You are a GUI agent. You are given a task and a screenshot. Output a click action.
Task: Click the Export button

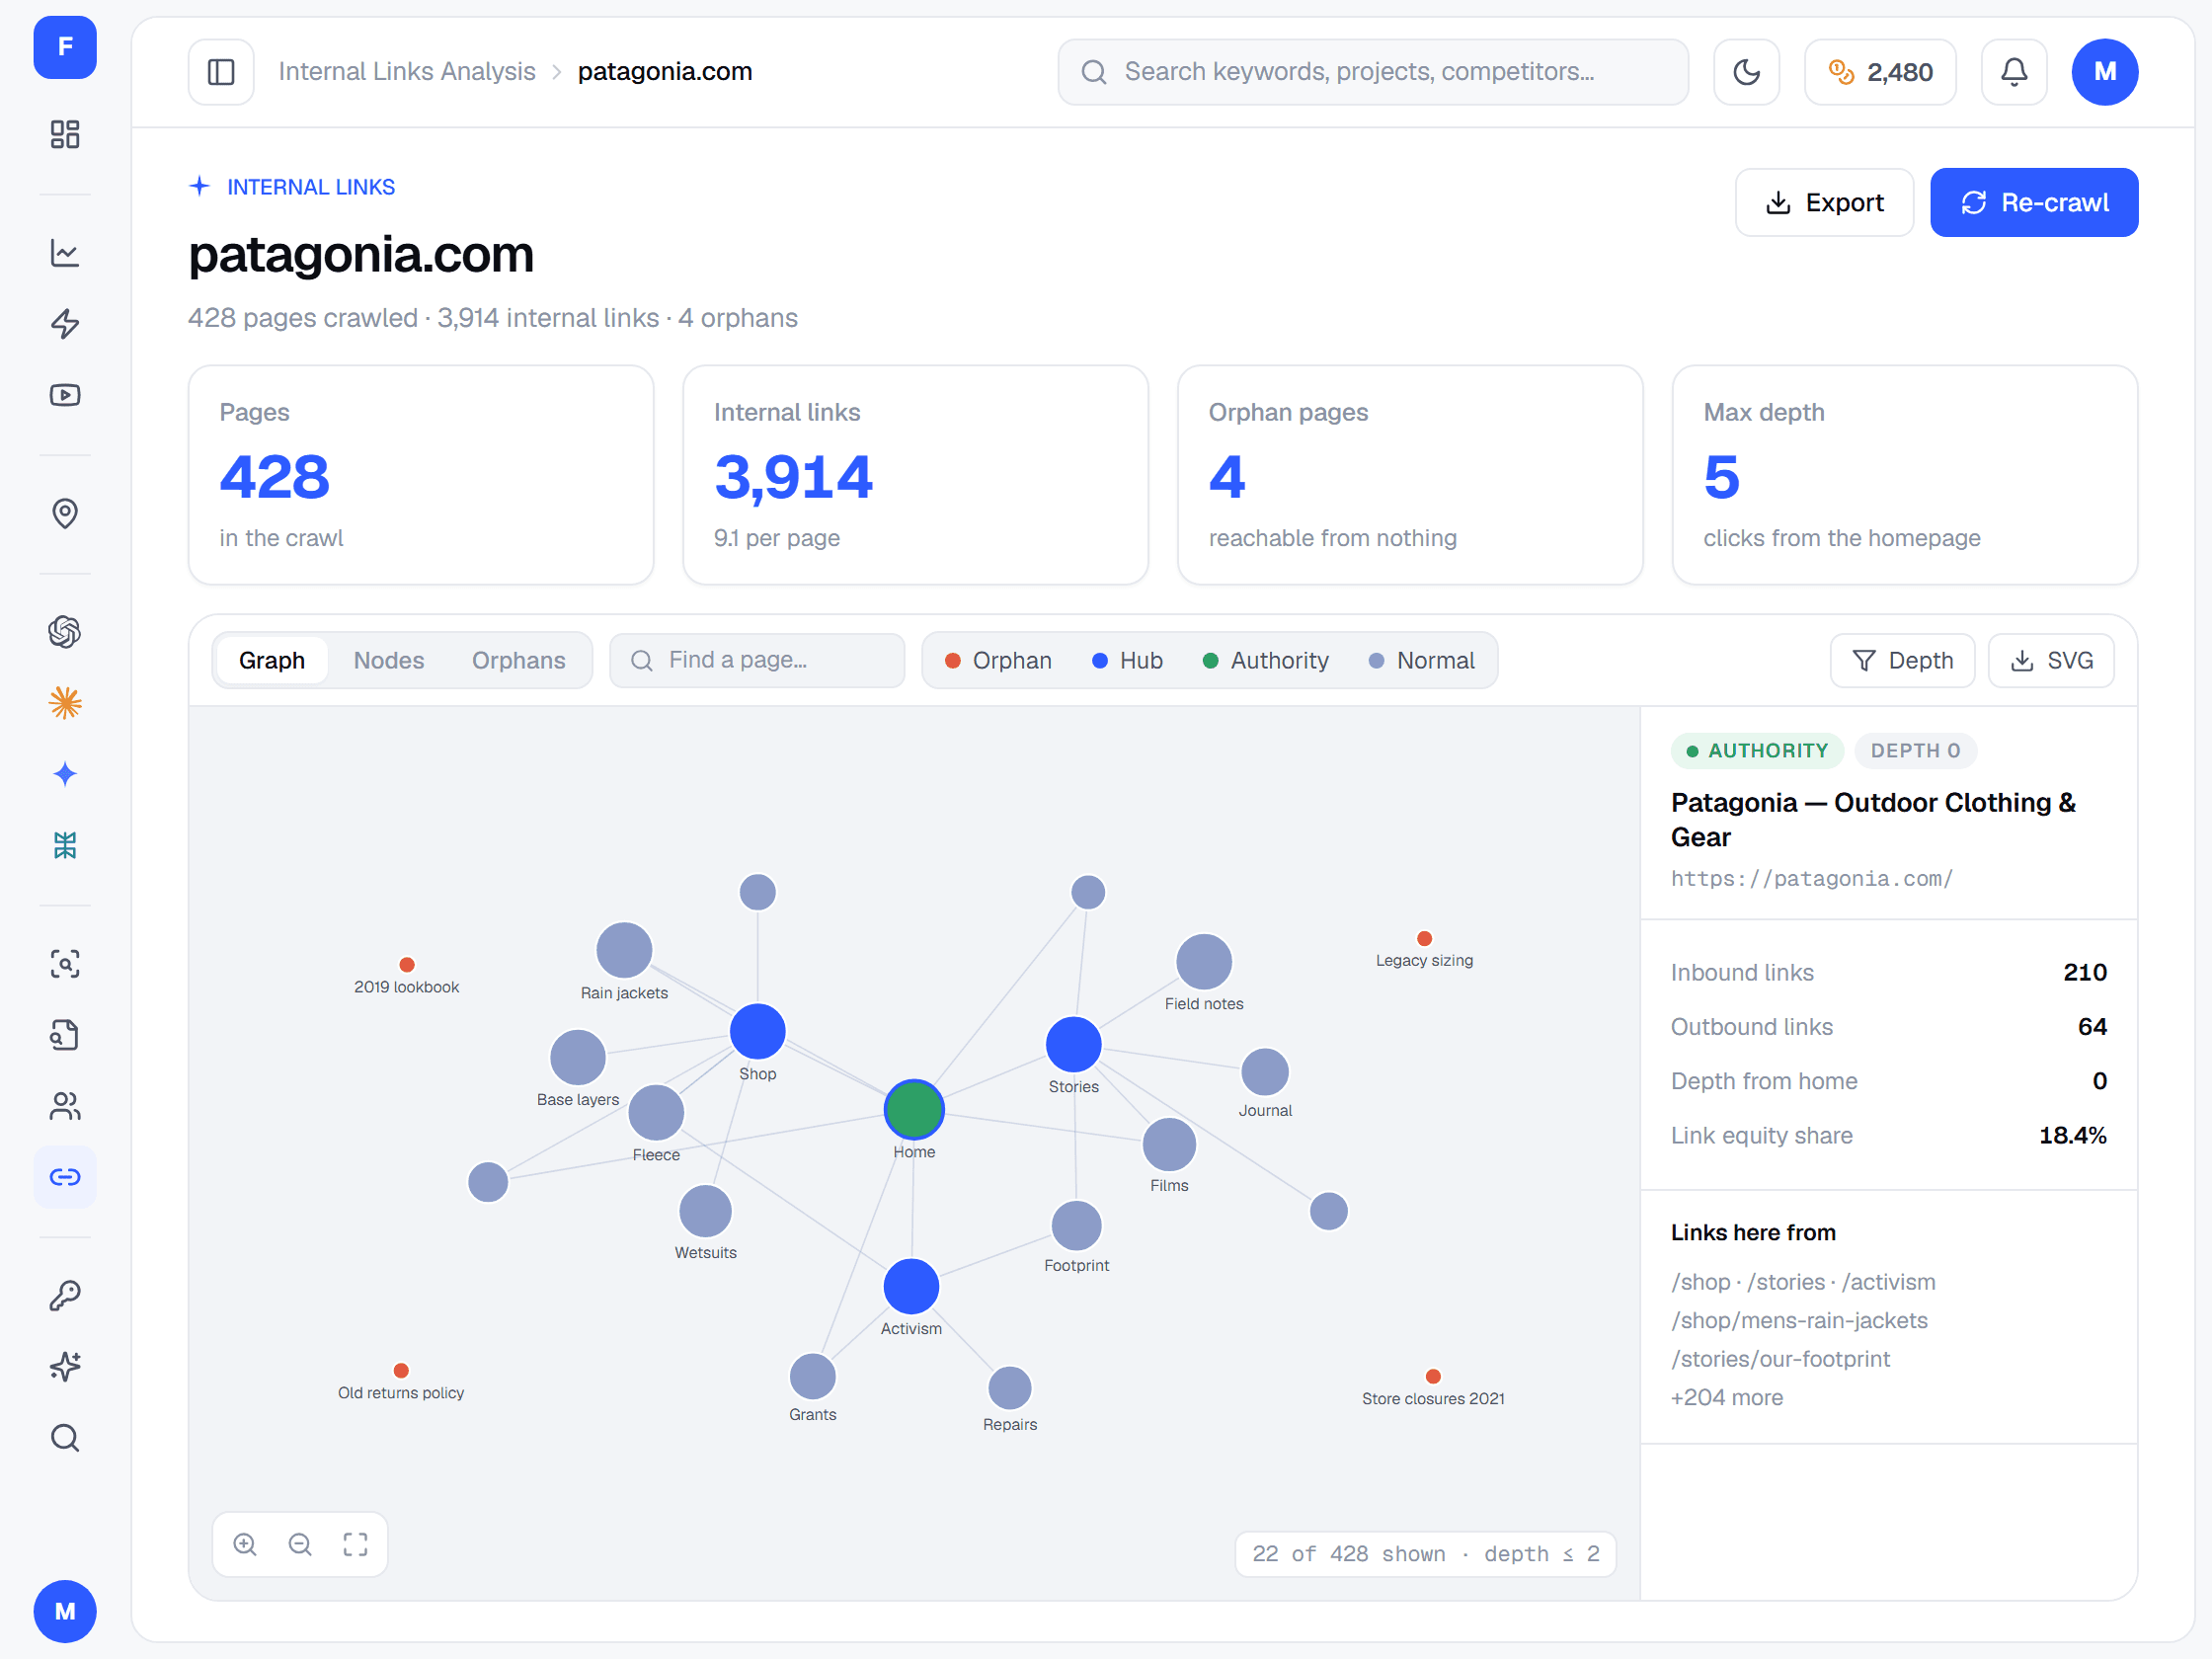1824,203
